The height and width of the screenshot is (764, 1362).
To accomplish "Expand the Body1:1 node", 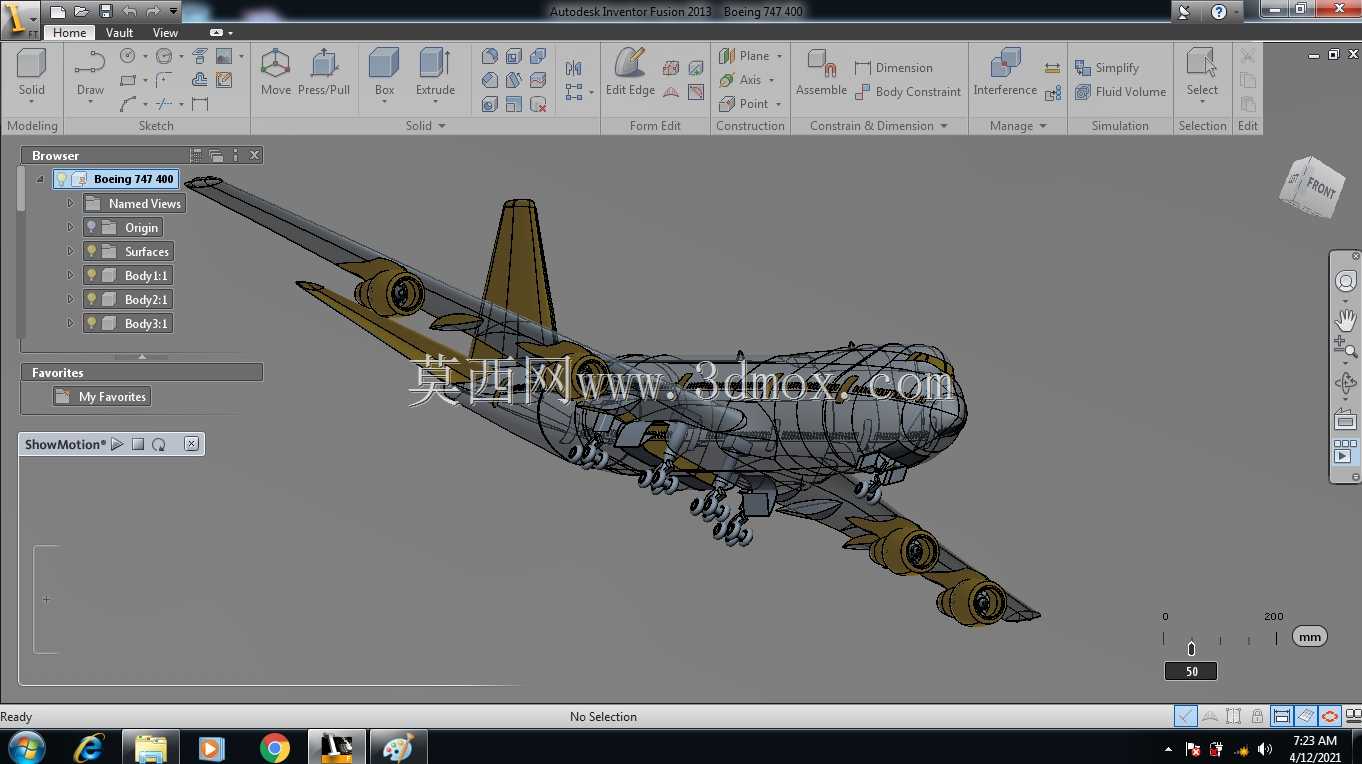I will 70,276.
